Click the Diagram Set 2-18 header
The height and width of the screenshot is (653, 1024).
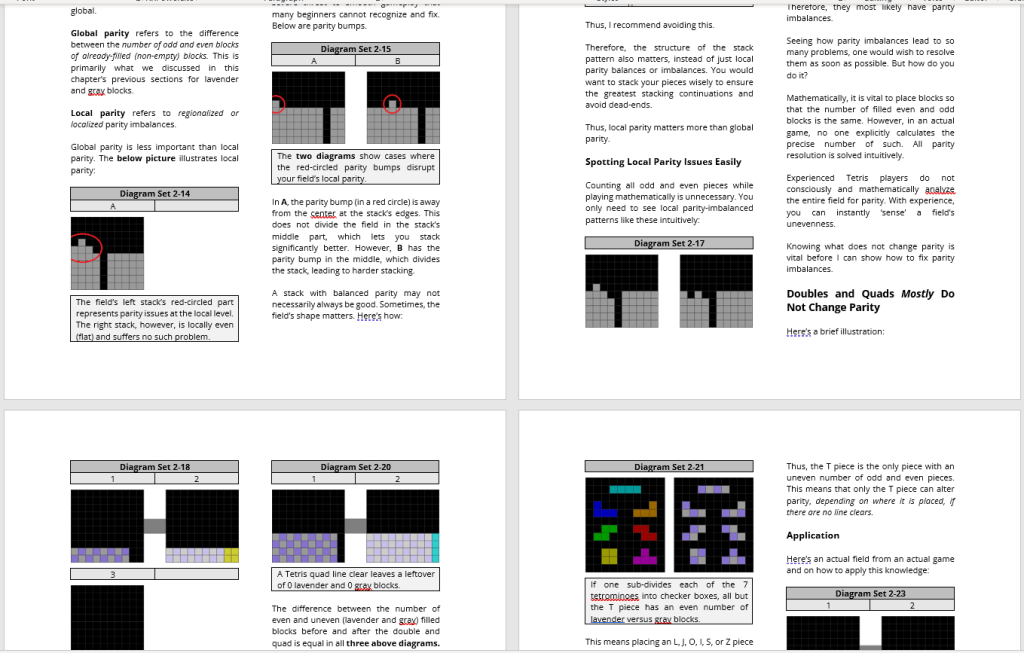pos(154,467)
